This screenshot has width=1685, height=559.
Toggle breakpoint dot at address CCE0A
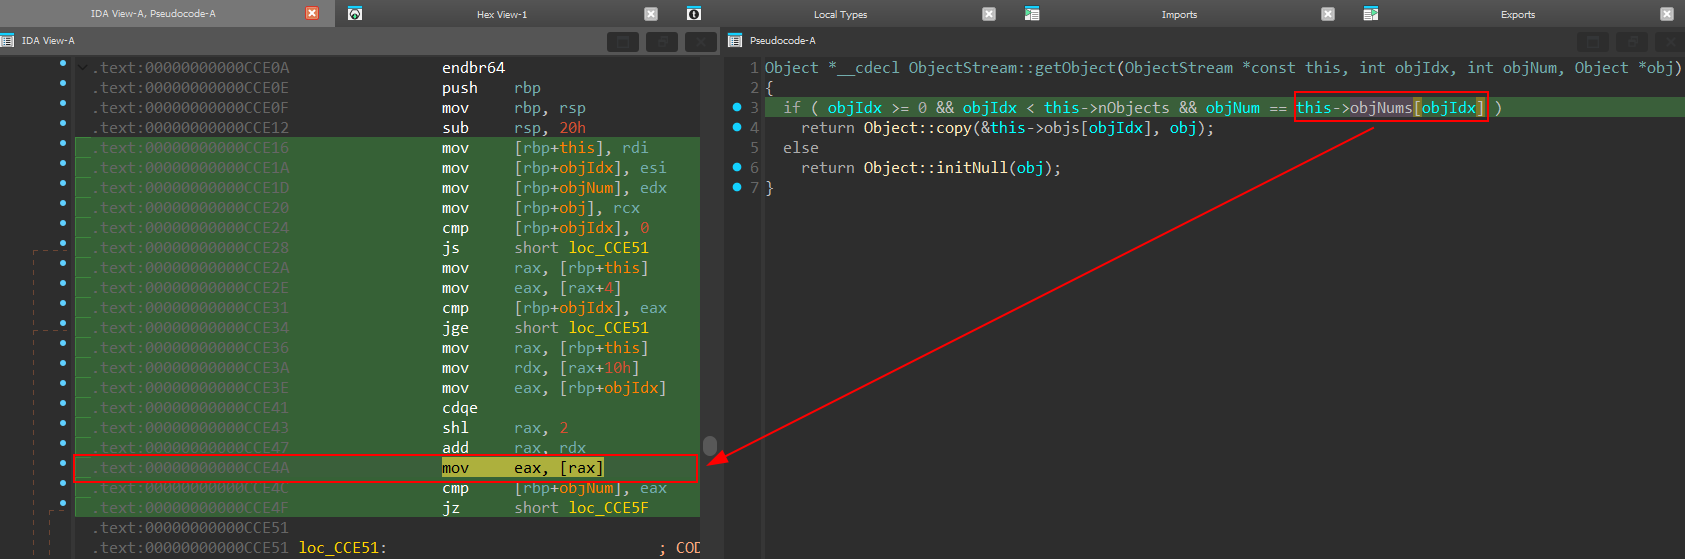tap(63, 64)
